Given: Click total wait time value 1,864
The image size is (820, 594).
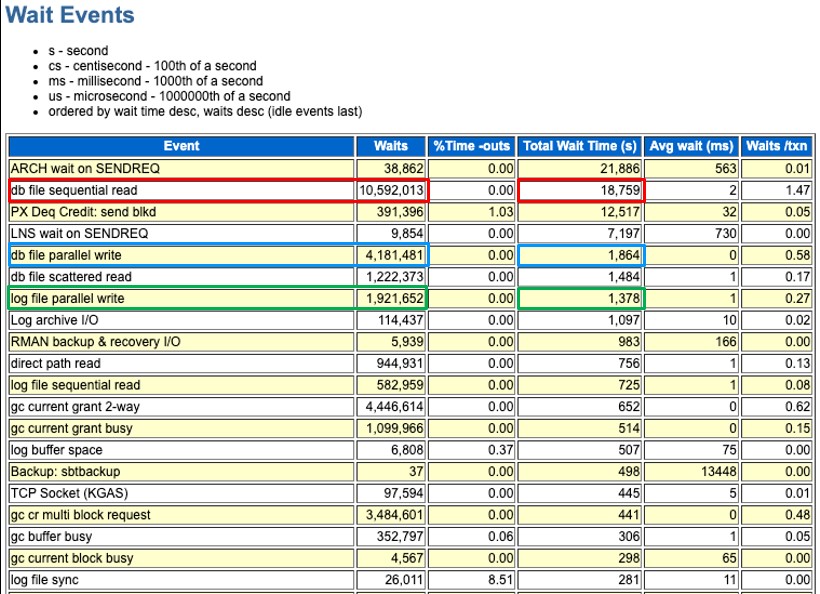Looking at the screenshot, I should click(623, 255).
